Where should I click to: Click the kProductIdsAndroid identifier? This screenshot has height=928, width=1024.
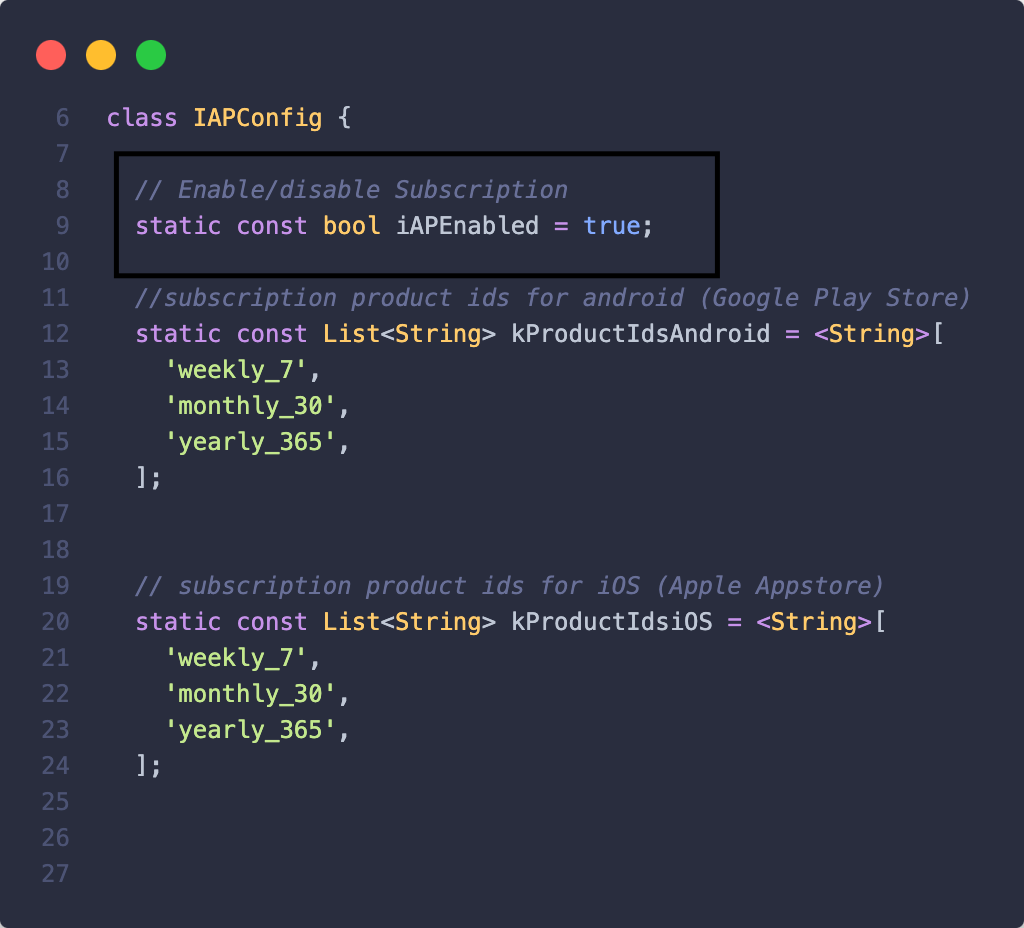coord(640,334)
